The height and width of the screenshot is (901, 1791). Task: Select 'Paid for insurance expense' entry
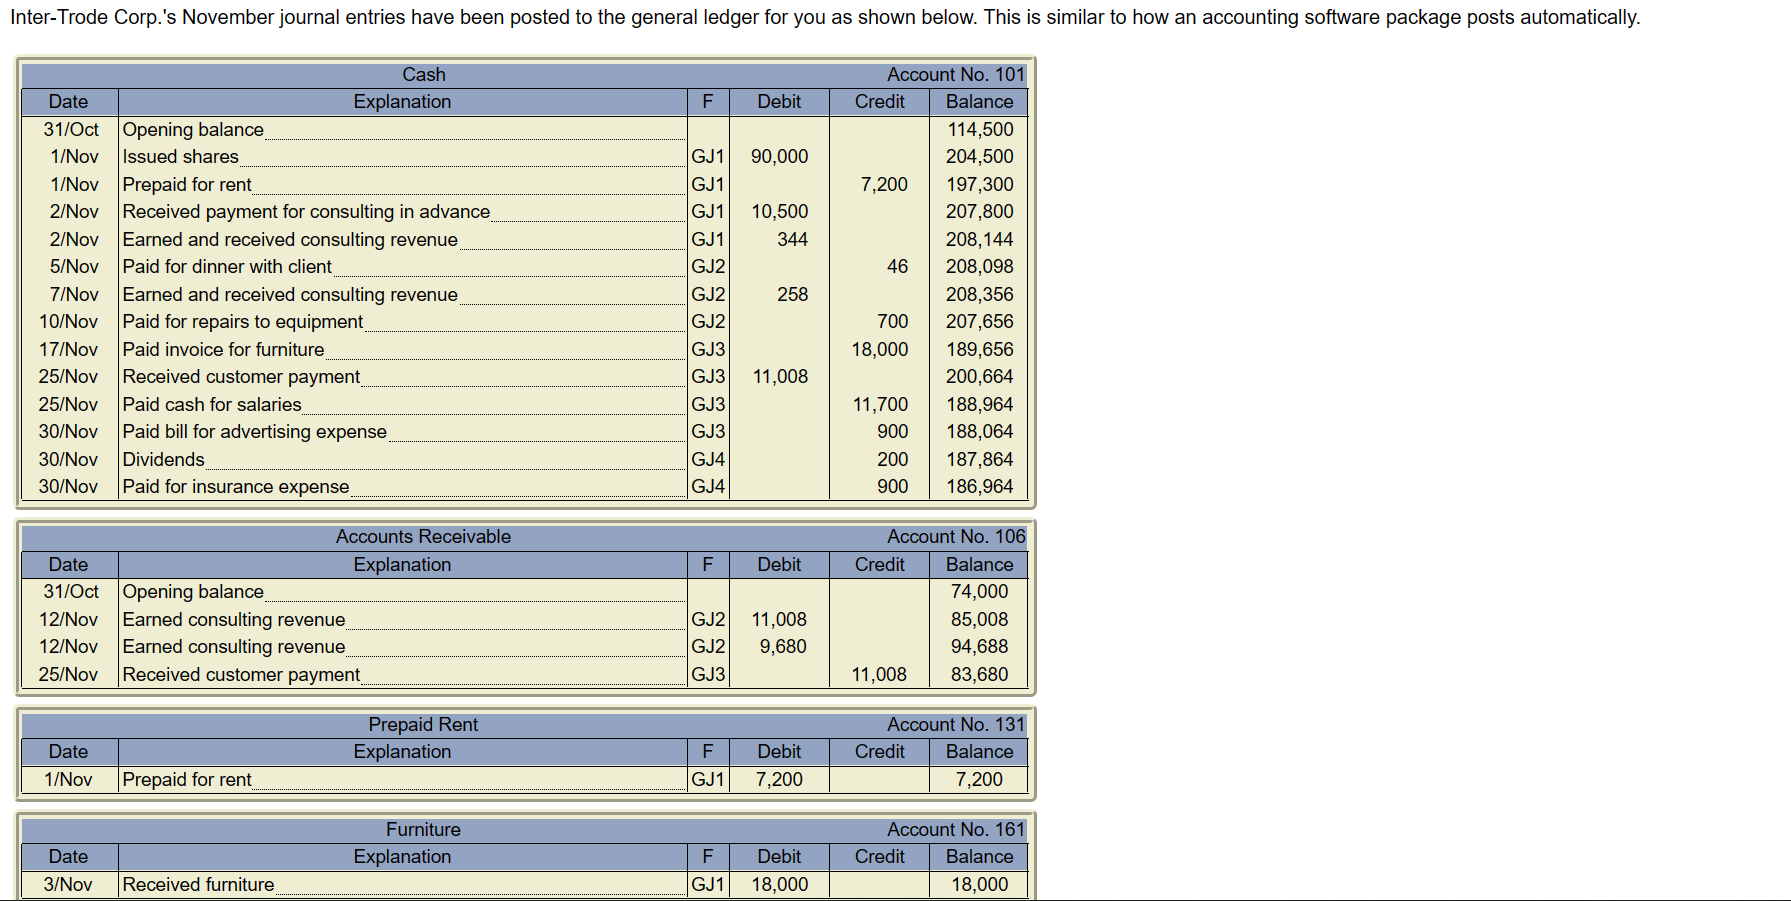coord(236,487)
